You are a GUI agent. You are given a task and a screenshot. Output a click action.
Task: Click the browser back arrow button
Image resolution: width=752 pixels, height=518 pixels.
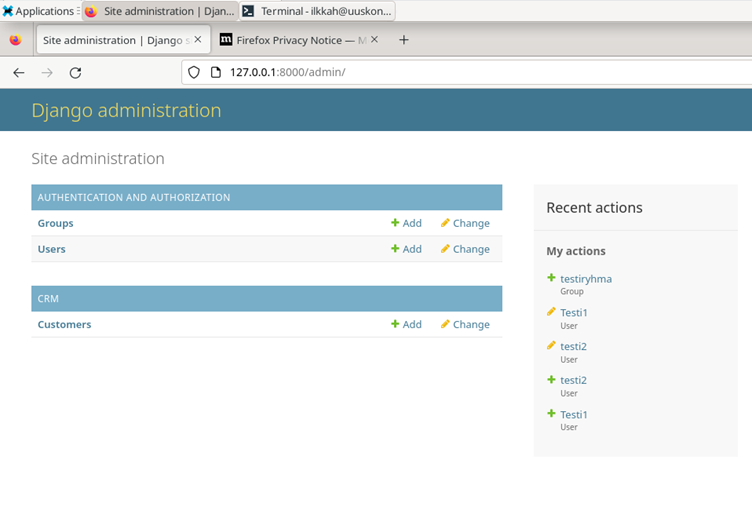[19, 73]
